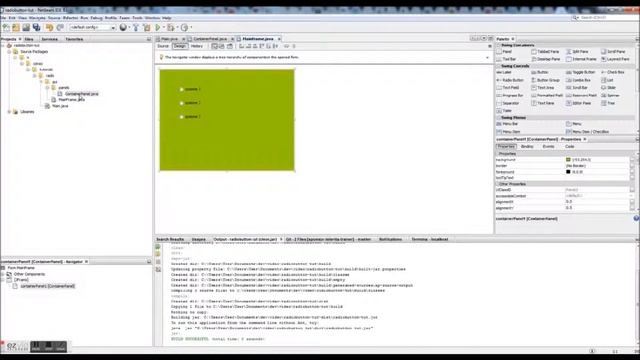The image size is (640, 360).
Task: Switch to the Favorites tab
Action: [74, 39]
